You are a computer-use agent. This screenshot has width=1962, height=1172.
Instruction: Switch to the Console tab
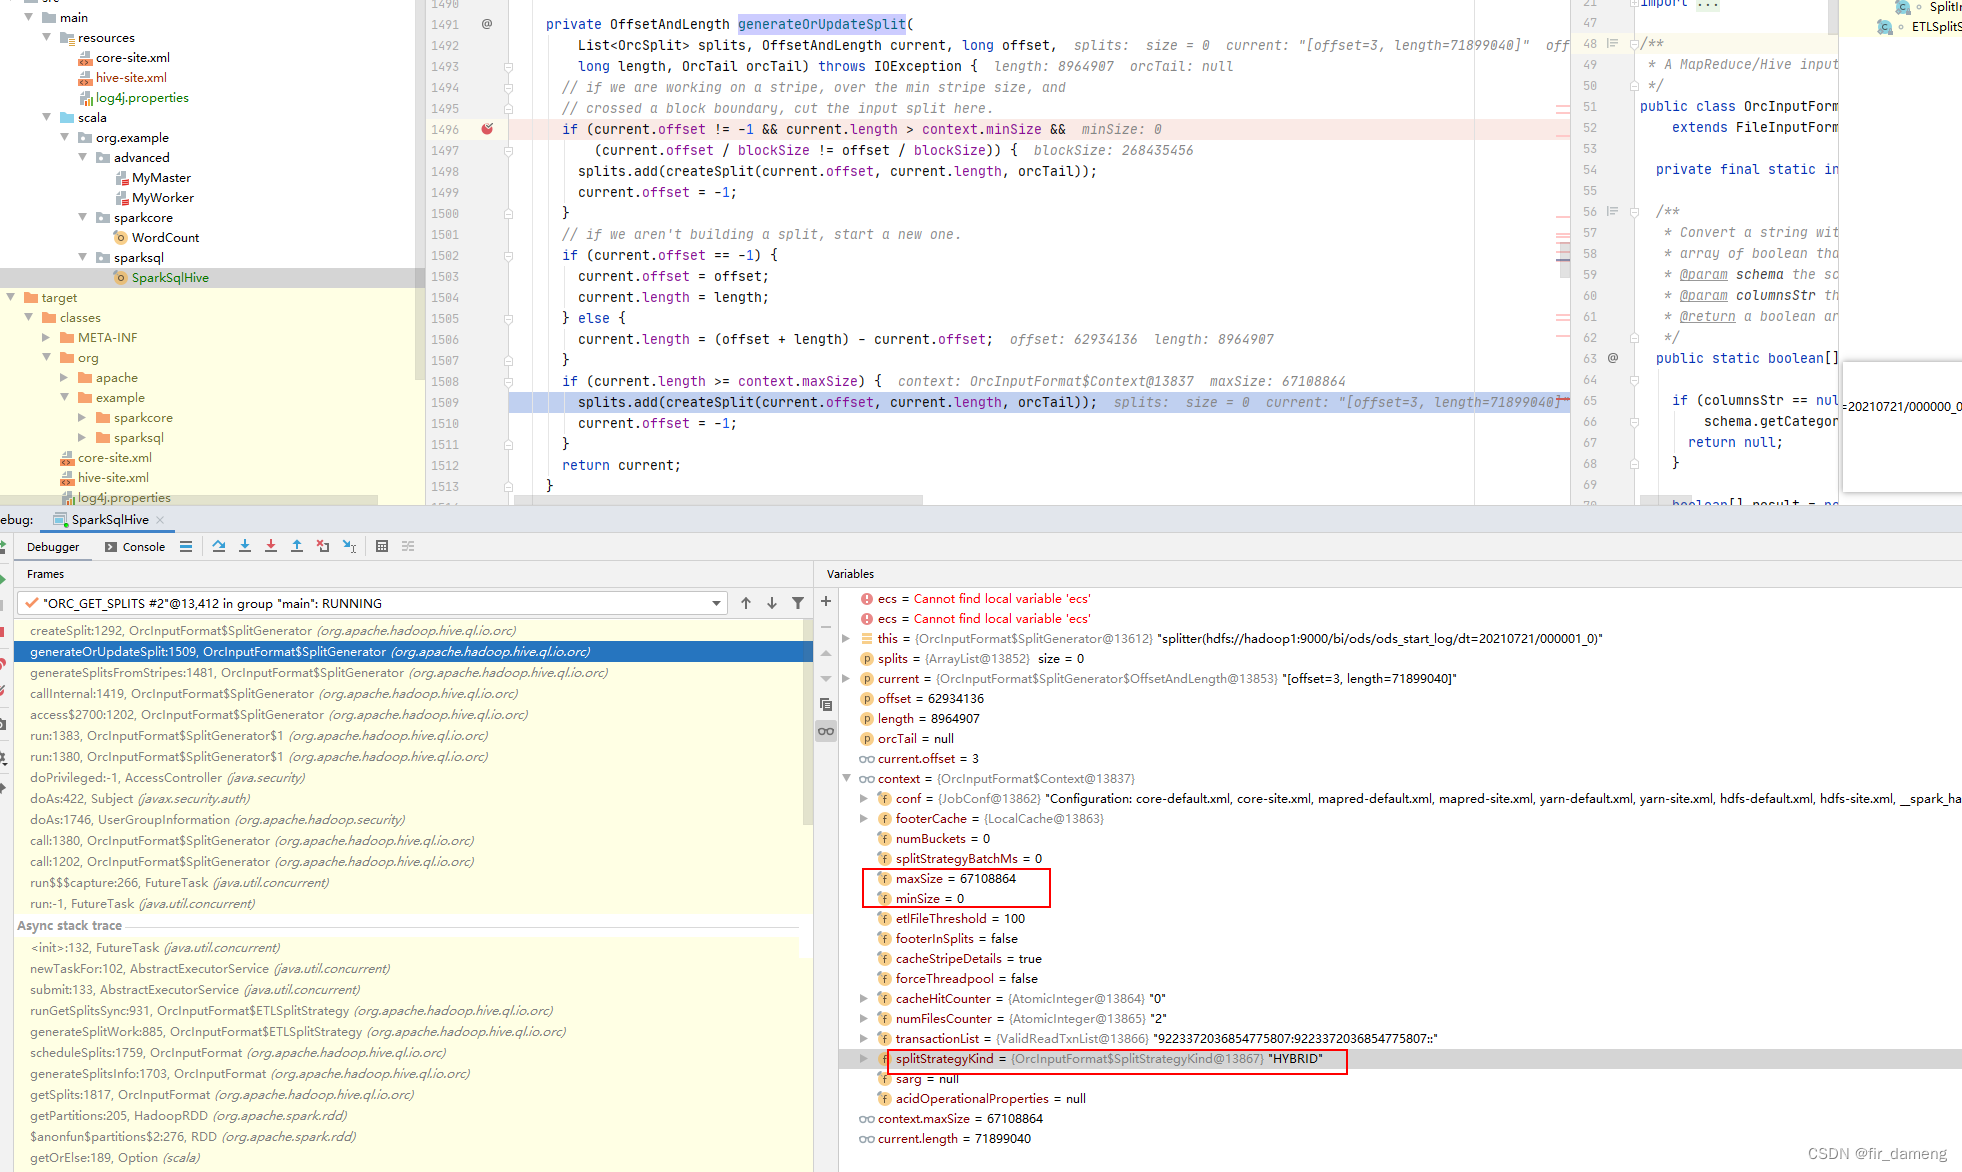pyautogui.click(x=135, y=547)
